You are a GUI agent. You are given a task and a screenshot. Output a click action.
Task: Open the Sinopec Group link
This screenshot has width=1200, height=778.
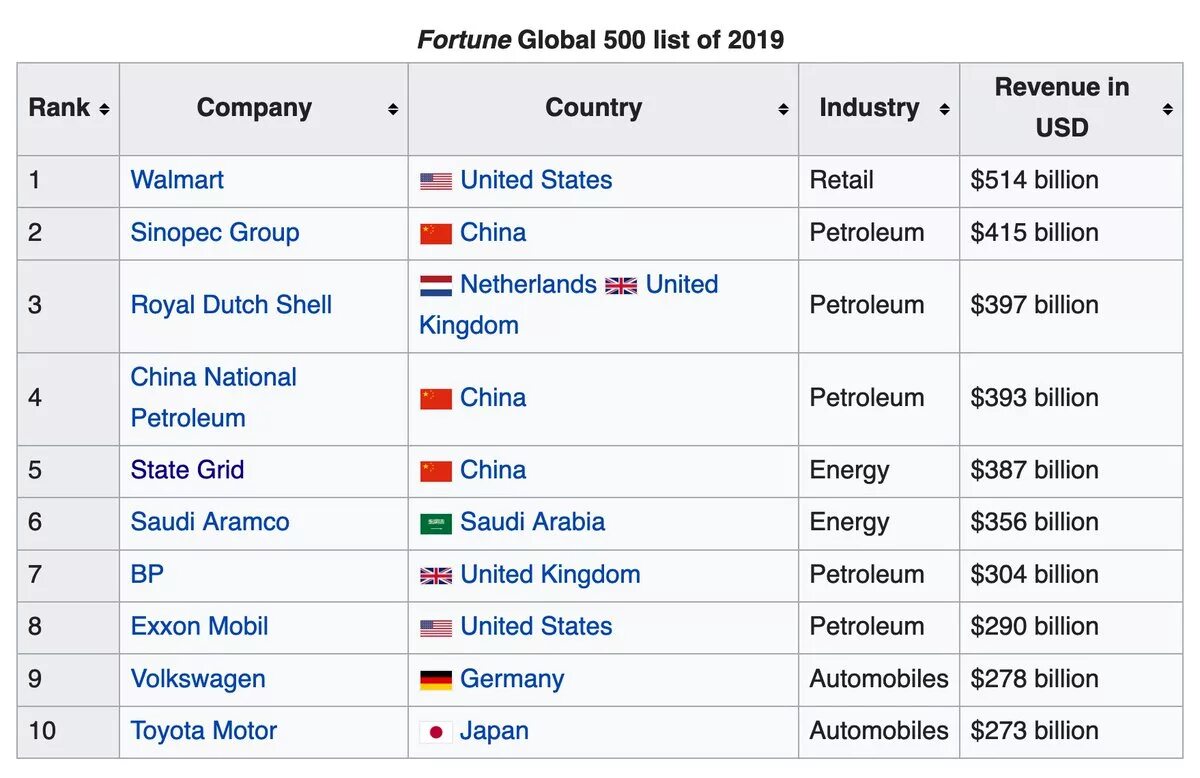click(215, 232)
